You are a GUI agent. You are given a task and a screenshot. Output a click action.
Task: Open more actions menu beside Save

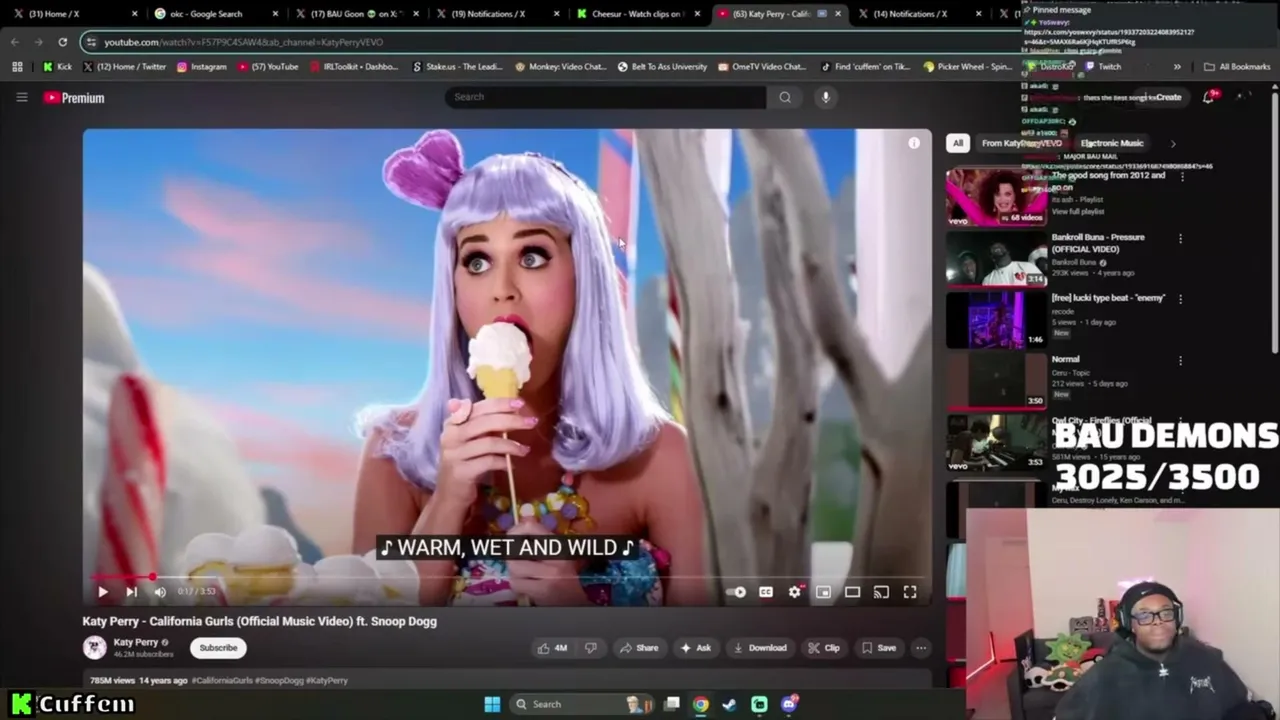tap(921, 648)
